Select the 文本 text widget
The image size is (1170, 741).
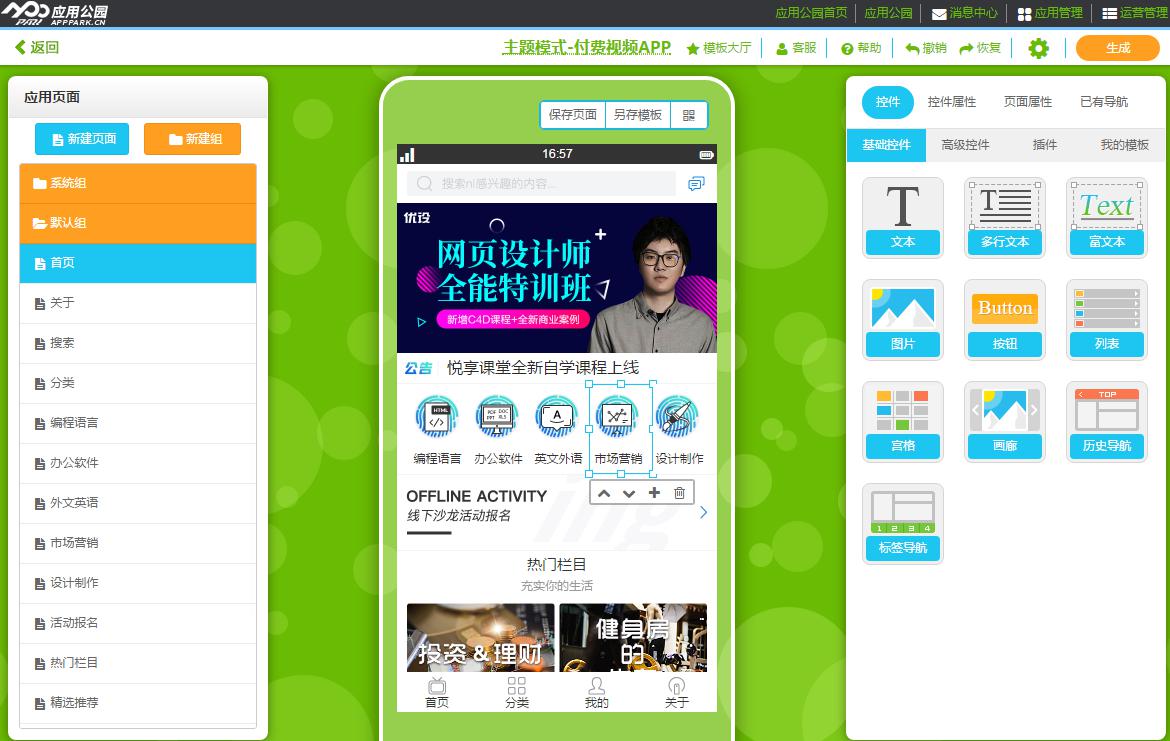tap(902, 217)
